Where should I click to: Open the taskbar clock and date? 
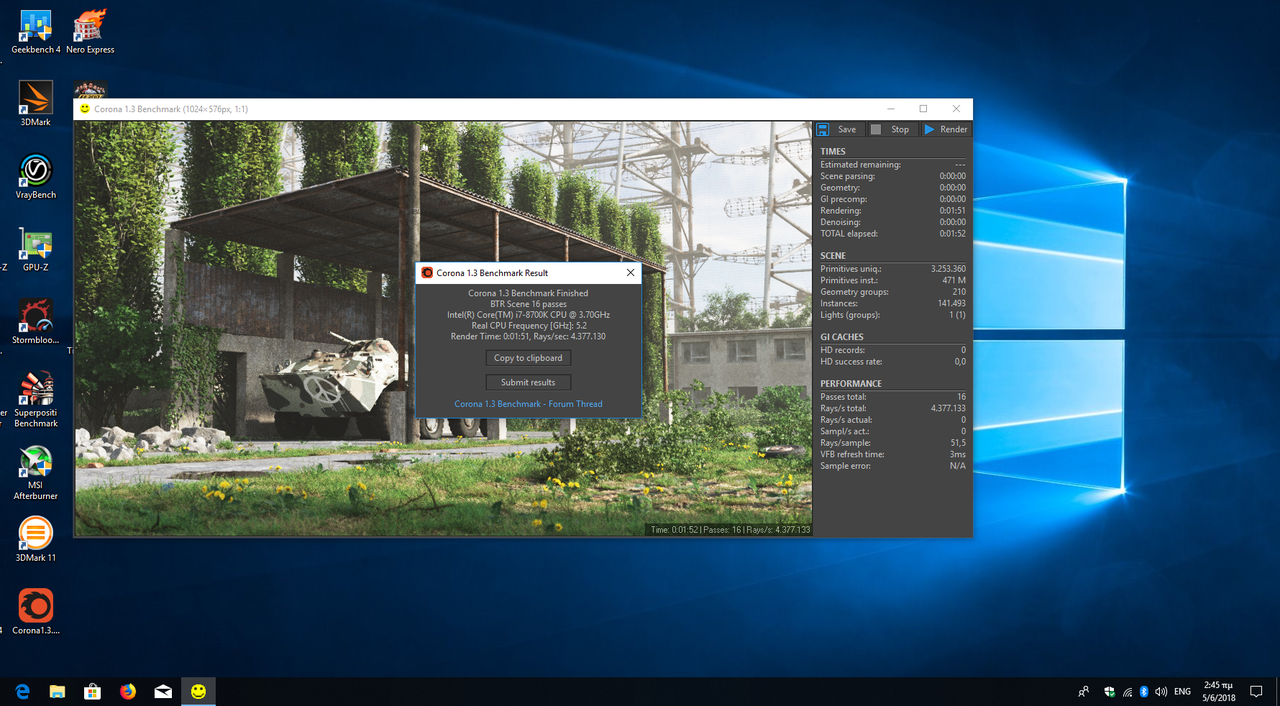coord(1217,691)
